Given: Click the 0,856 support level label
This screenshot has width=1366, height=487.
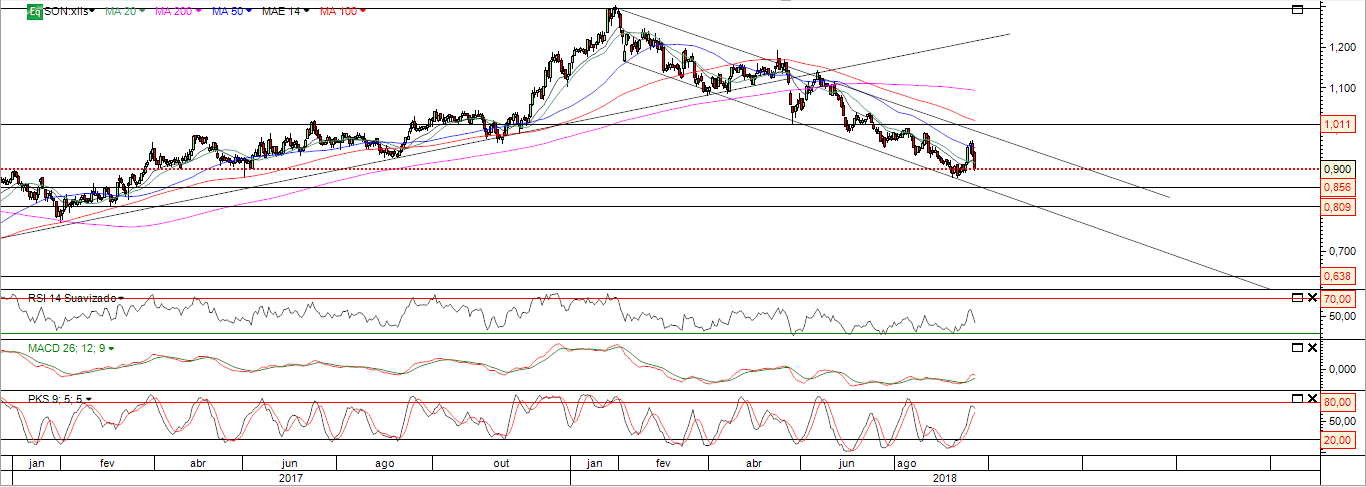Looking at the screenshot, I should [1338, 187].
